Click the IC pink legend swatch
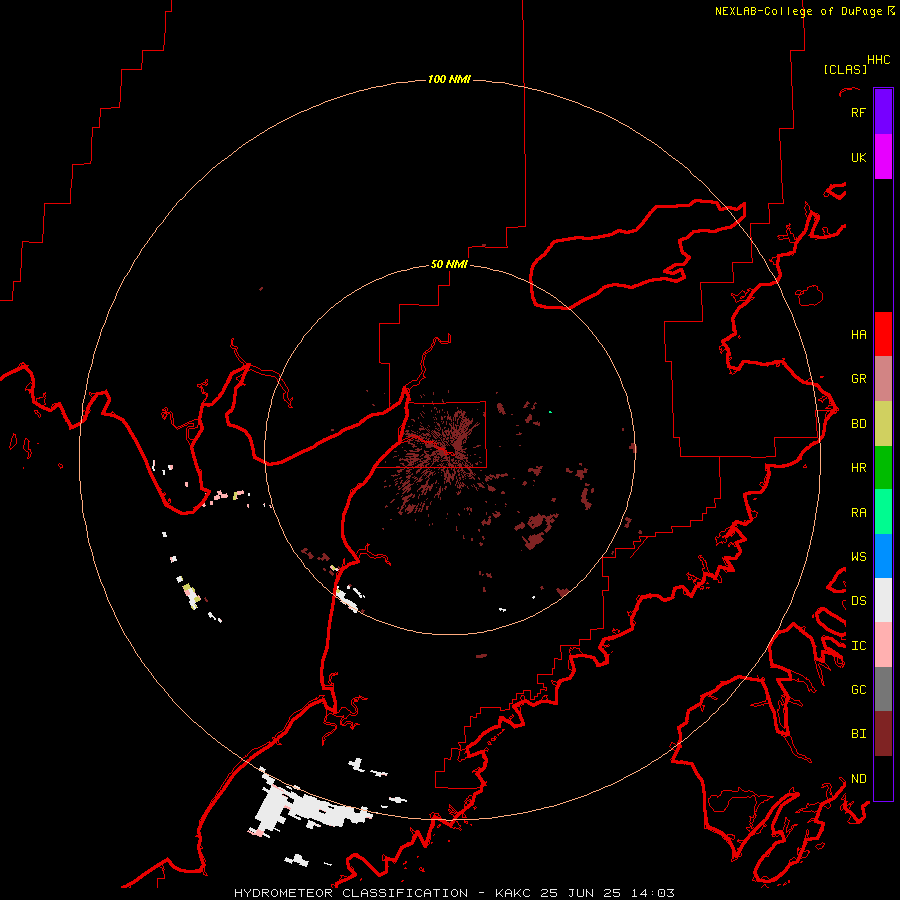The height and width of the screenshot is (900, 900). 883,645
